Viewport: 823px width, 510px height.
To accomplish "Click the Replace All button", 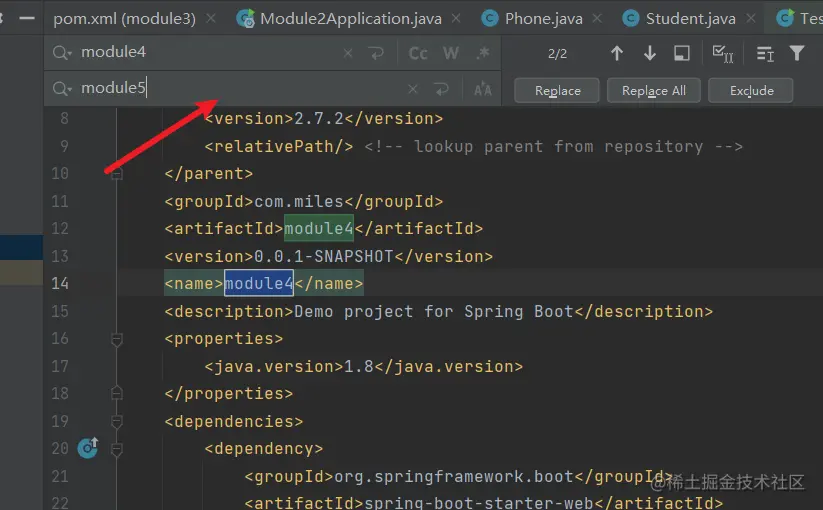I will click(x=653, y=90).
